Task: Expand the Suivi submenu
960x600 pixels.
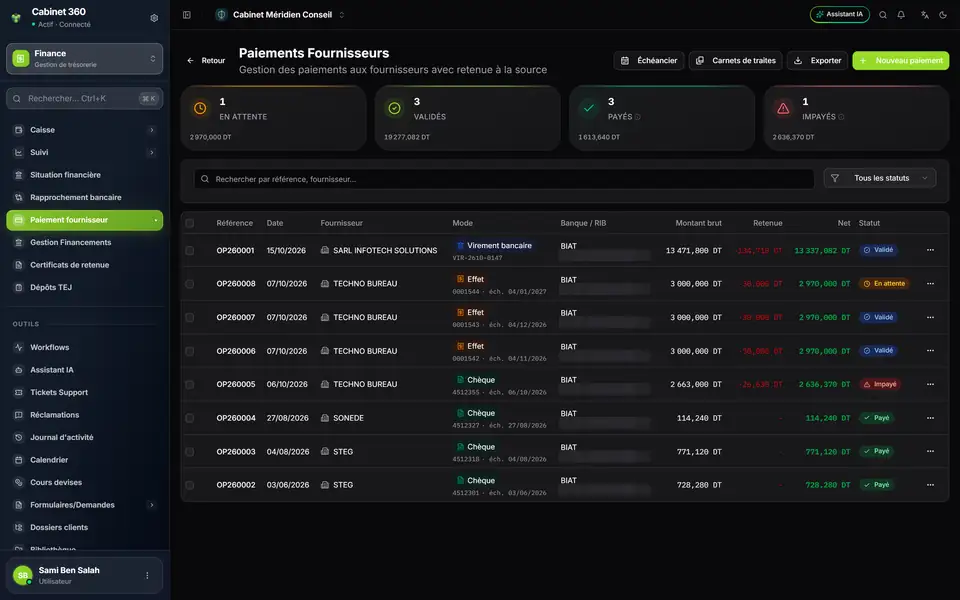Action: click(152, 152)
